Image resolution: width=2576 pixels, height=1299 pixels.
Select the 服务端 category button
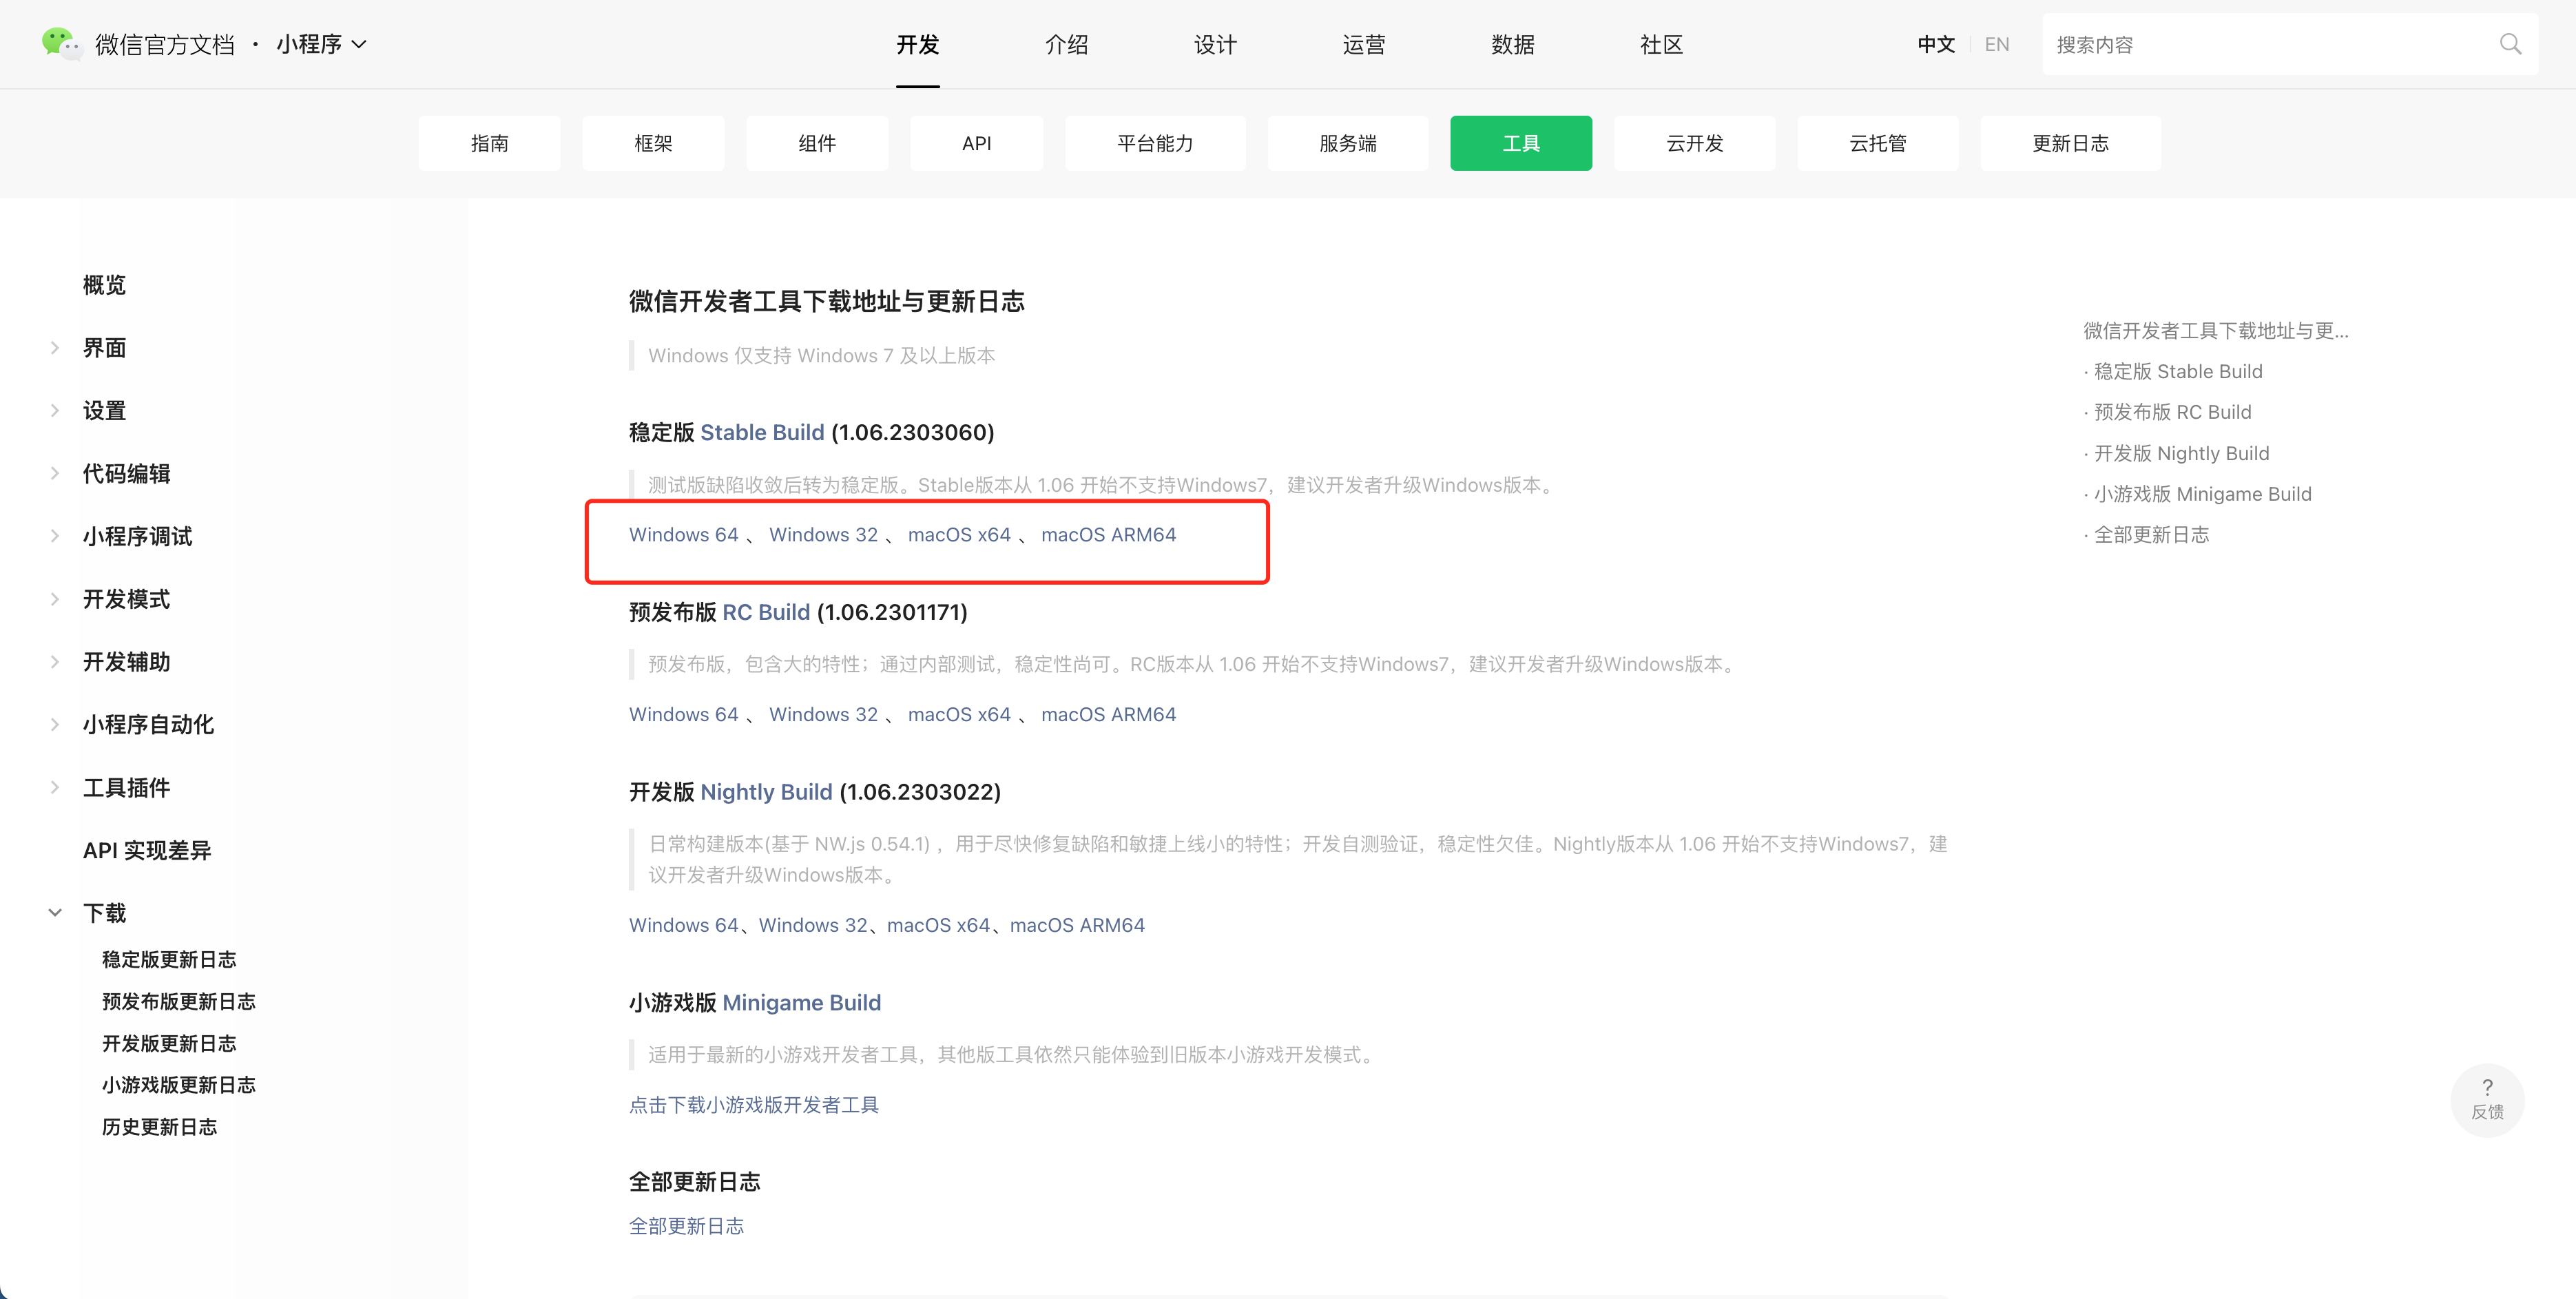coord(1348,143)
